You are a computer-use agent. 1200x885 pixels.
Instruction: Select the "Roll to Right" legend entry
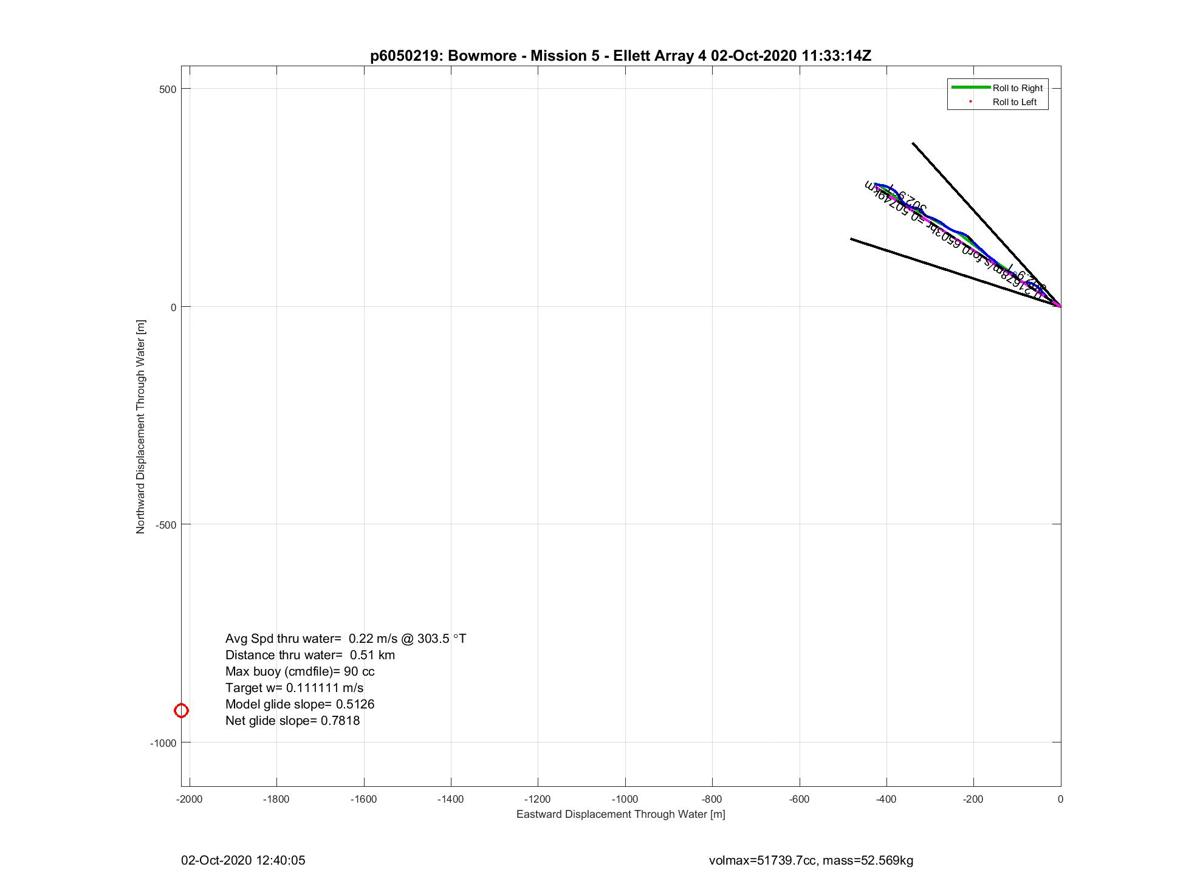pyautogui.click(x=1017, y=88)
